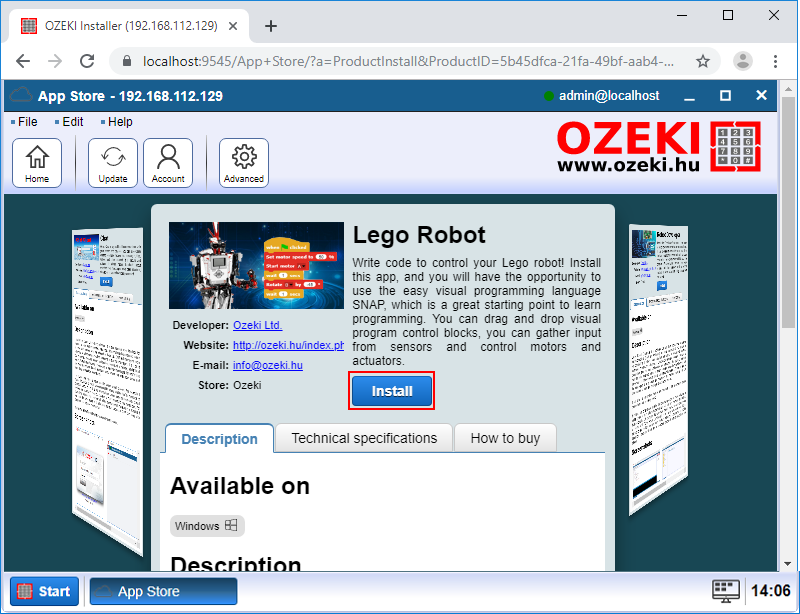Screen dimensions: 800x614
Task: Switch to the Technical specifications tab
Action: 364,438
